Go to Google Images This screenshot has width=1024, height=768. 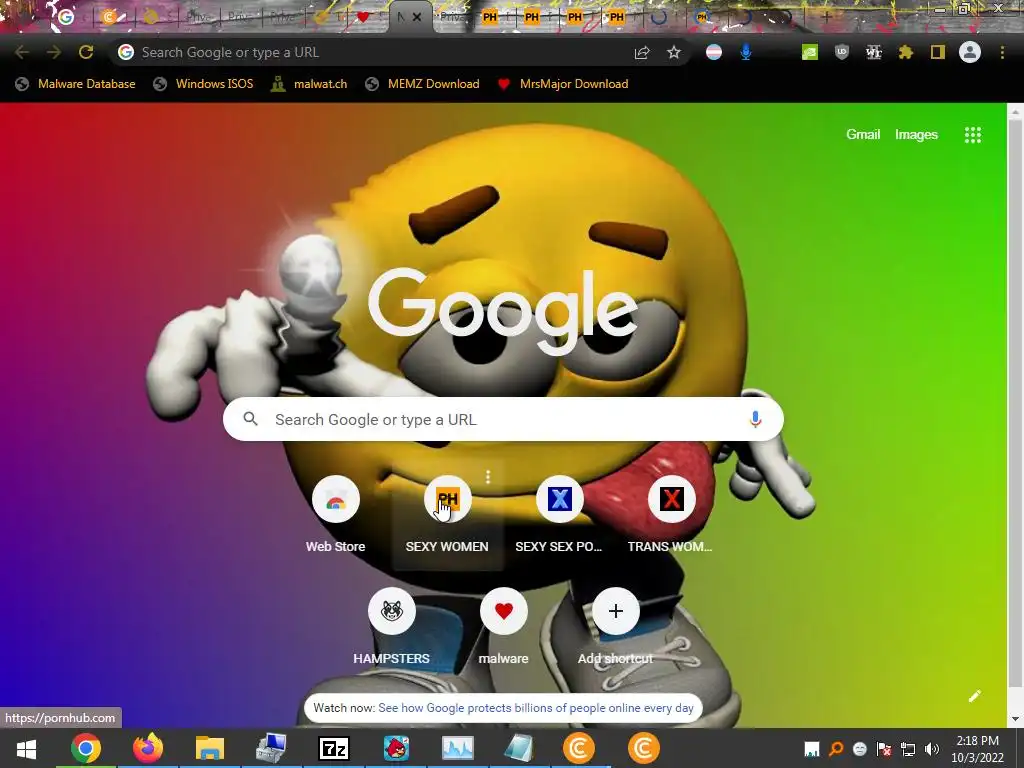(x=916, y=135)
